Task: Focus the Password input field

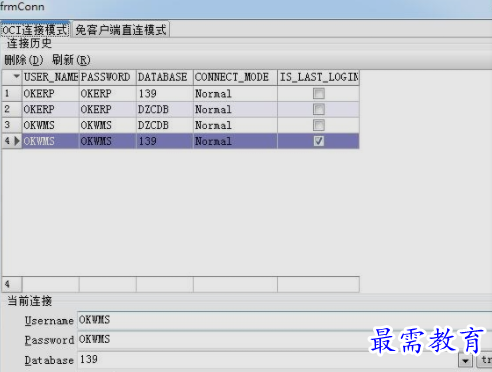Action: click(x=285, y=340)
